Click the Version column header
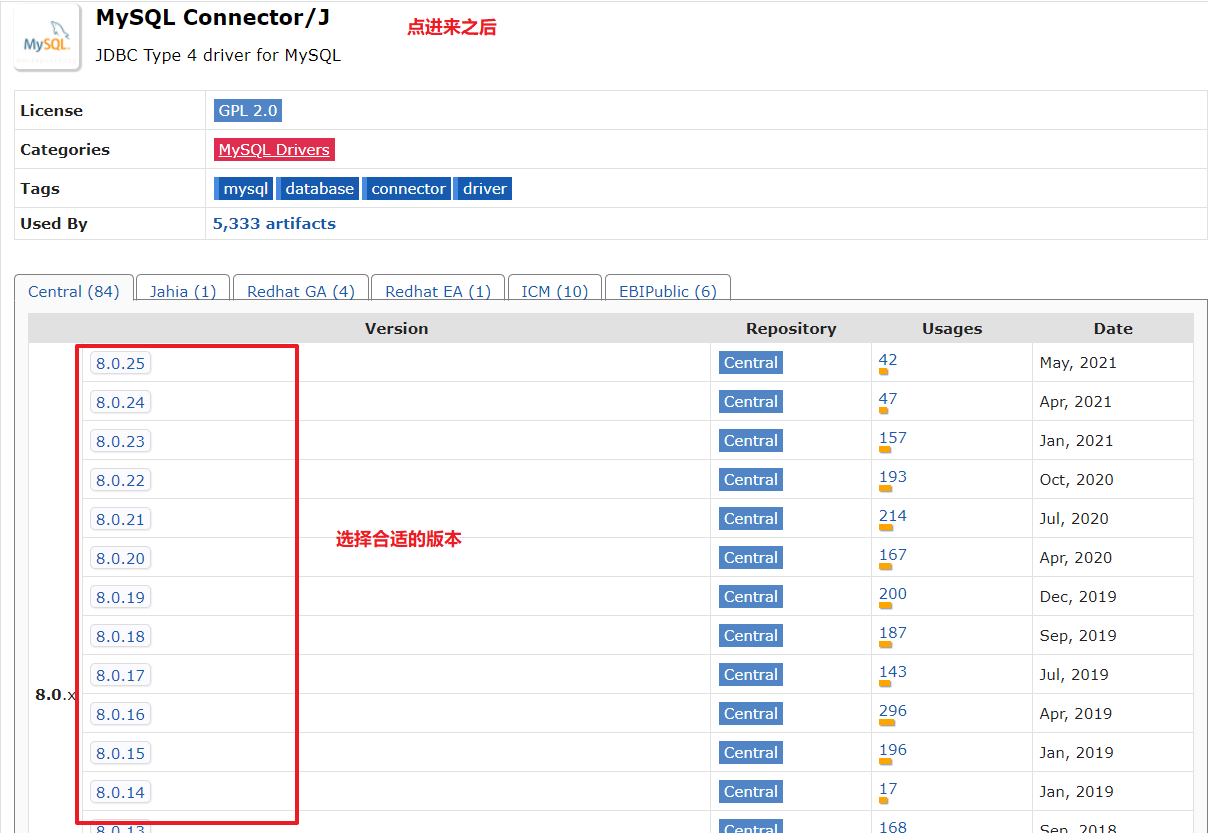1208x833 pixels. pyautogui.click(x=396, y=328)
